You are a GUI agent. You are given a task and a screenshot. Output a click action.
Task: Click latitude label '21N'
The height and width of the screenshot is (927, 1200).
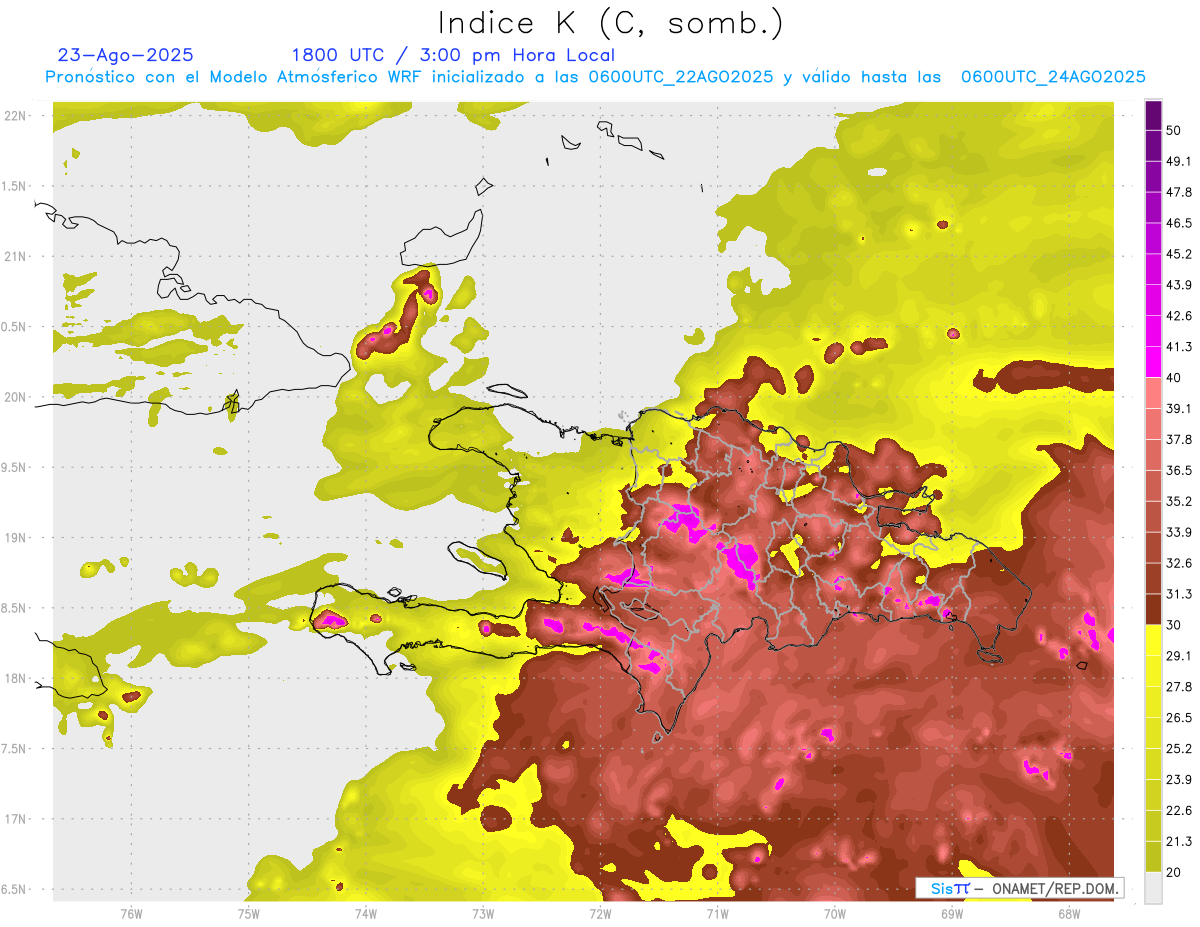tap(14, 257)
